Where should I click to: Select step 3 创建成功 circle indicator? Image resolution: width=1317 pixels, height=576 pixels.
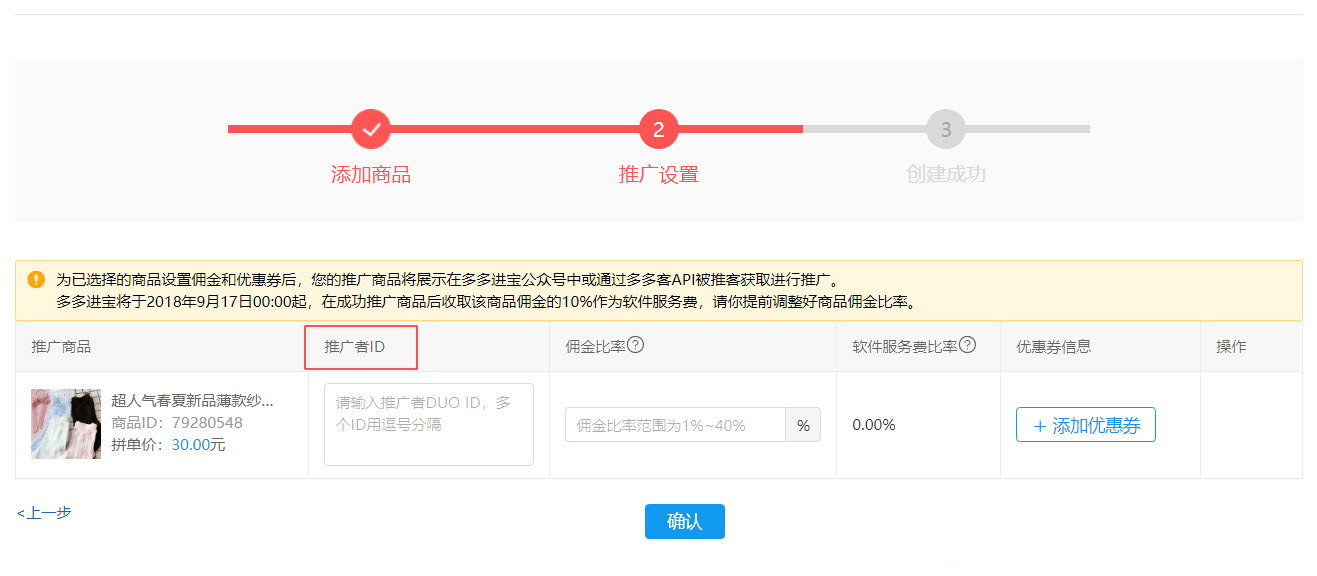(945, 128)
